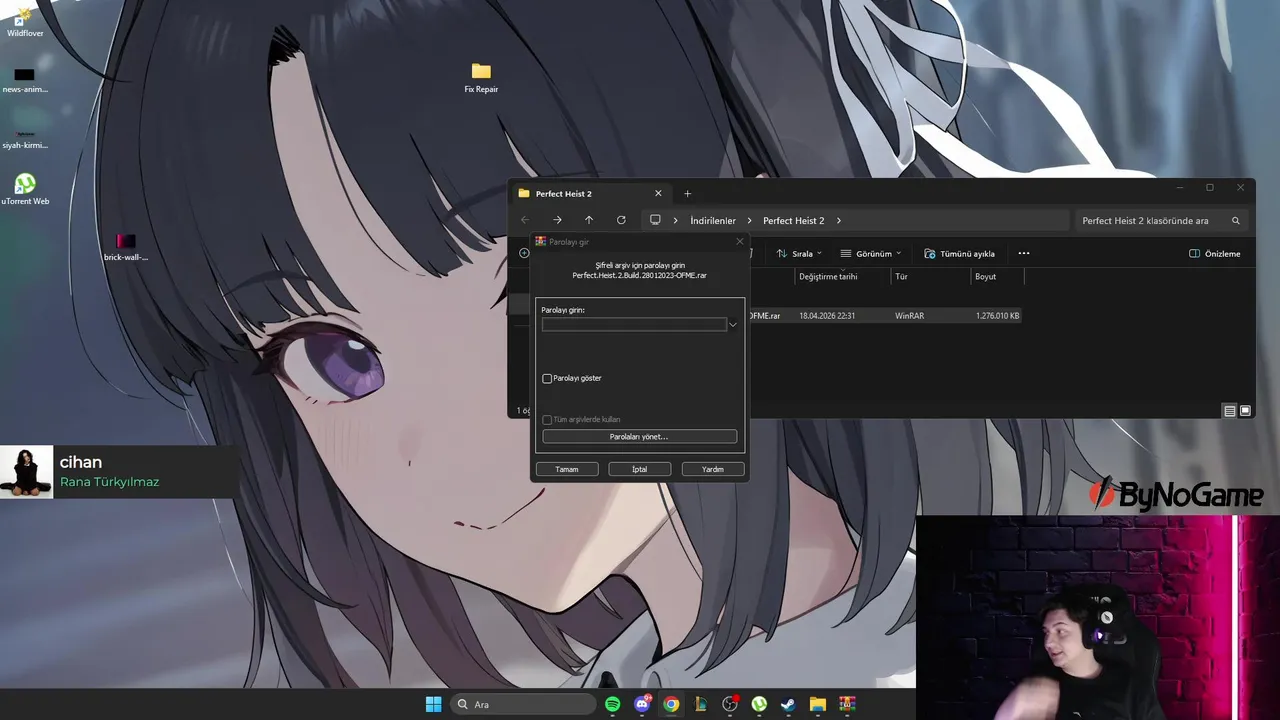Open the Görünüm view dropdown
The width and height of the screenshot is (1280, 720).
[x=871, y=254]
